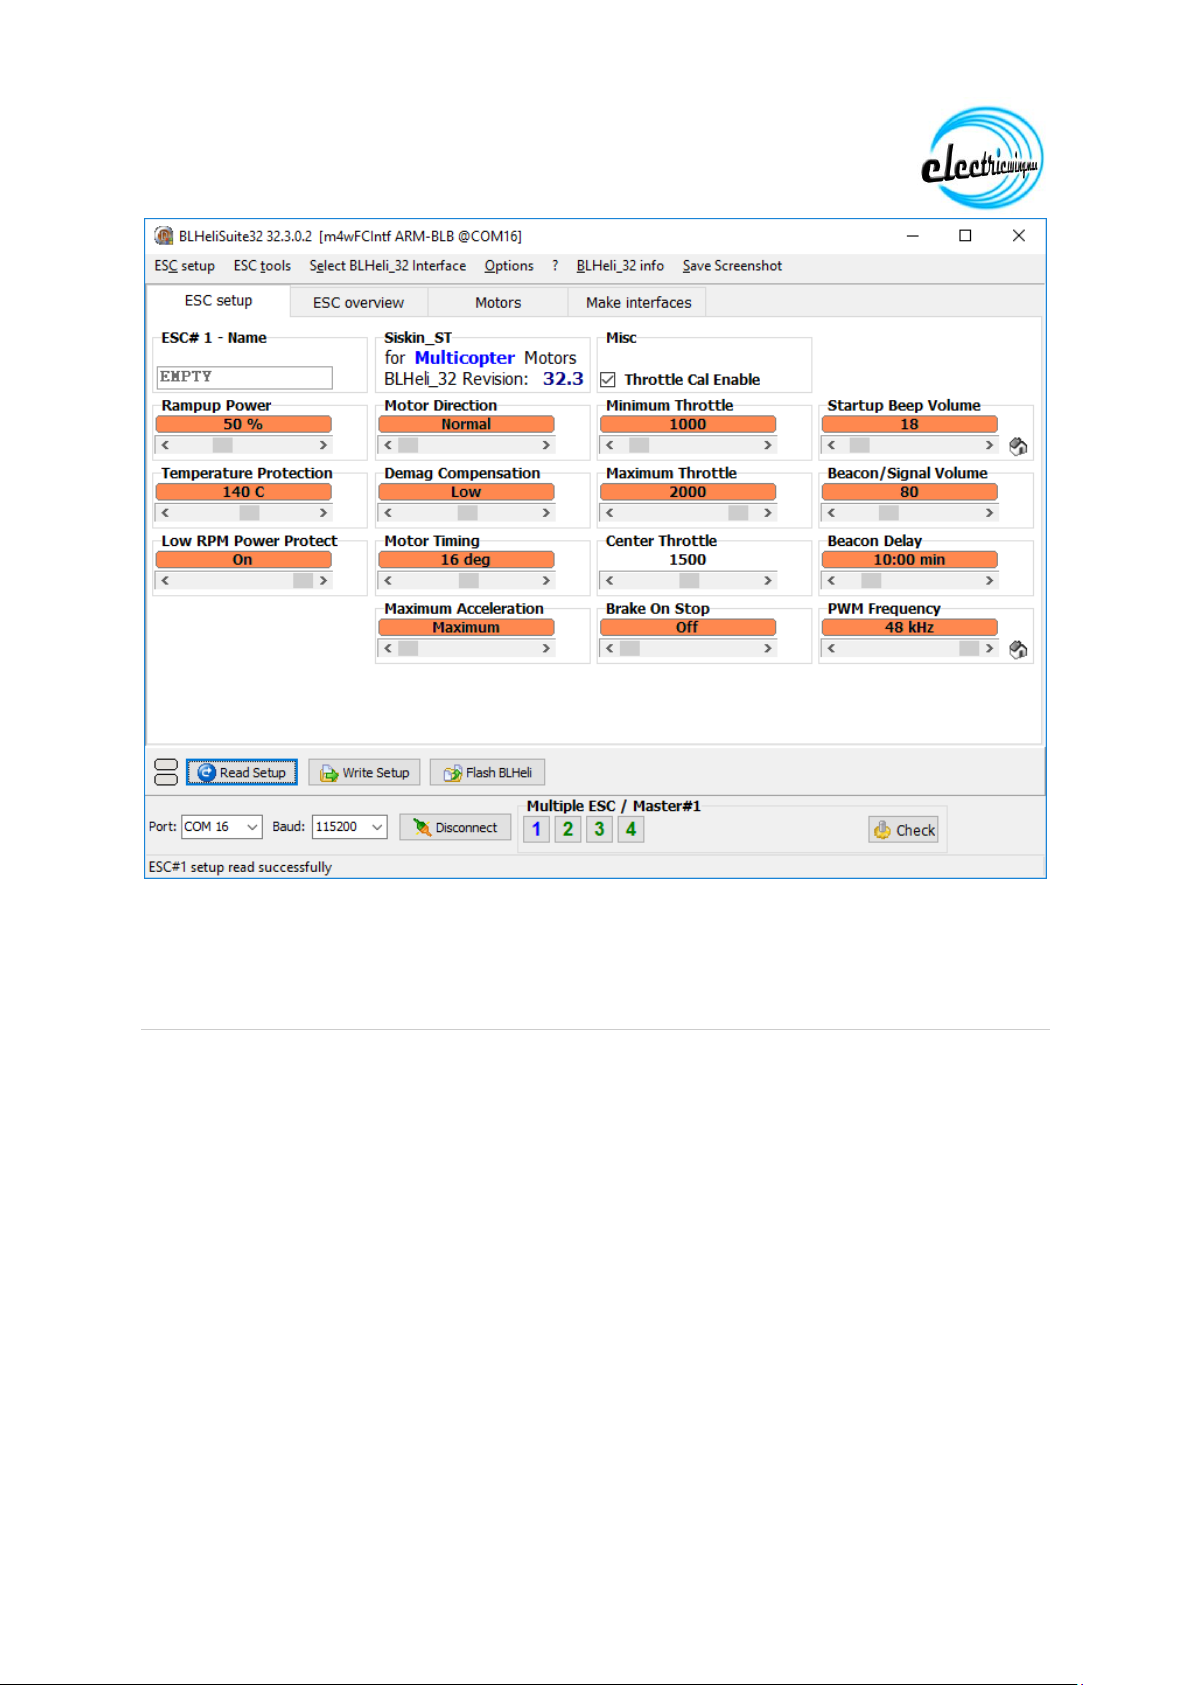This screenshot has height=1685, width=1192.
Task: Open the BLHeli_32 info menu
Action: (x=620, y=266)
